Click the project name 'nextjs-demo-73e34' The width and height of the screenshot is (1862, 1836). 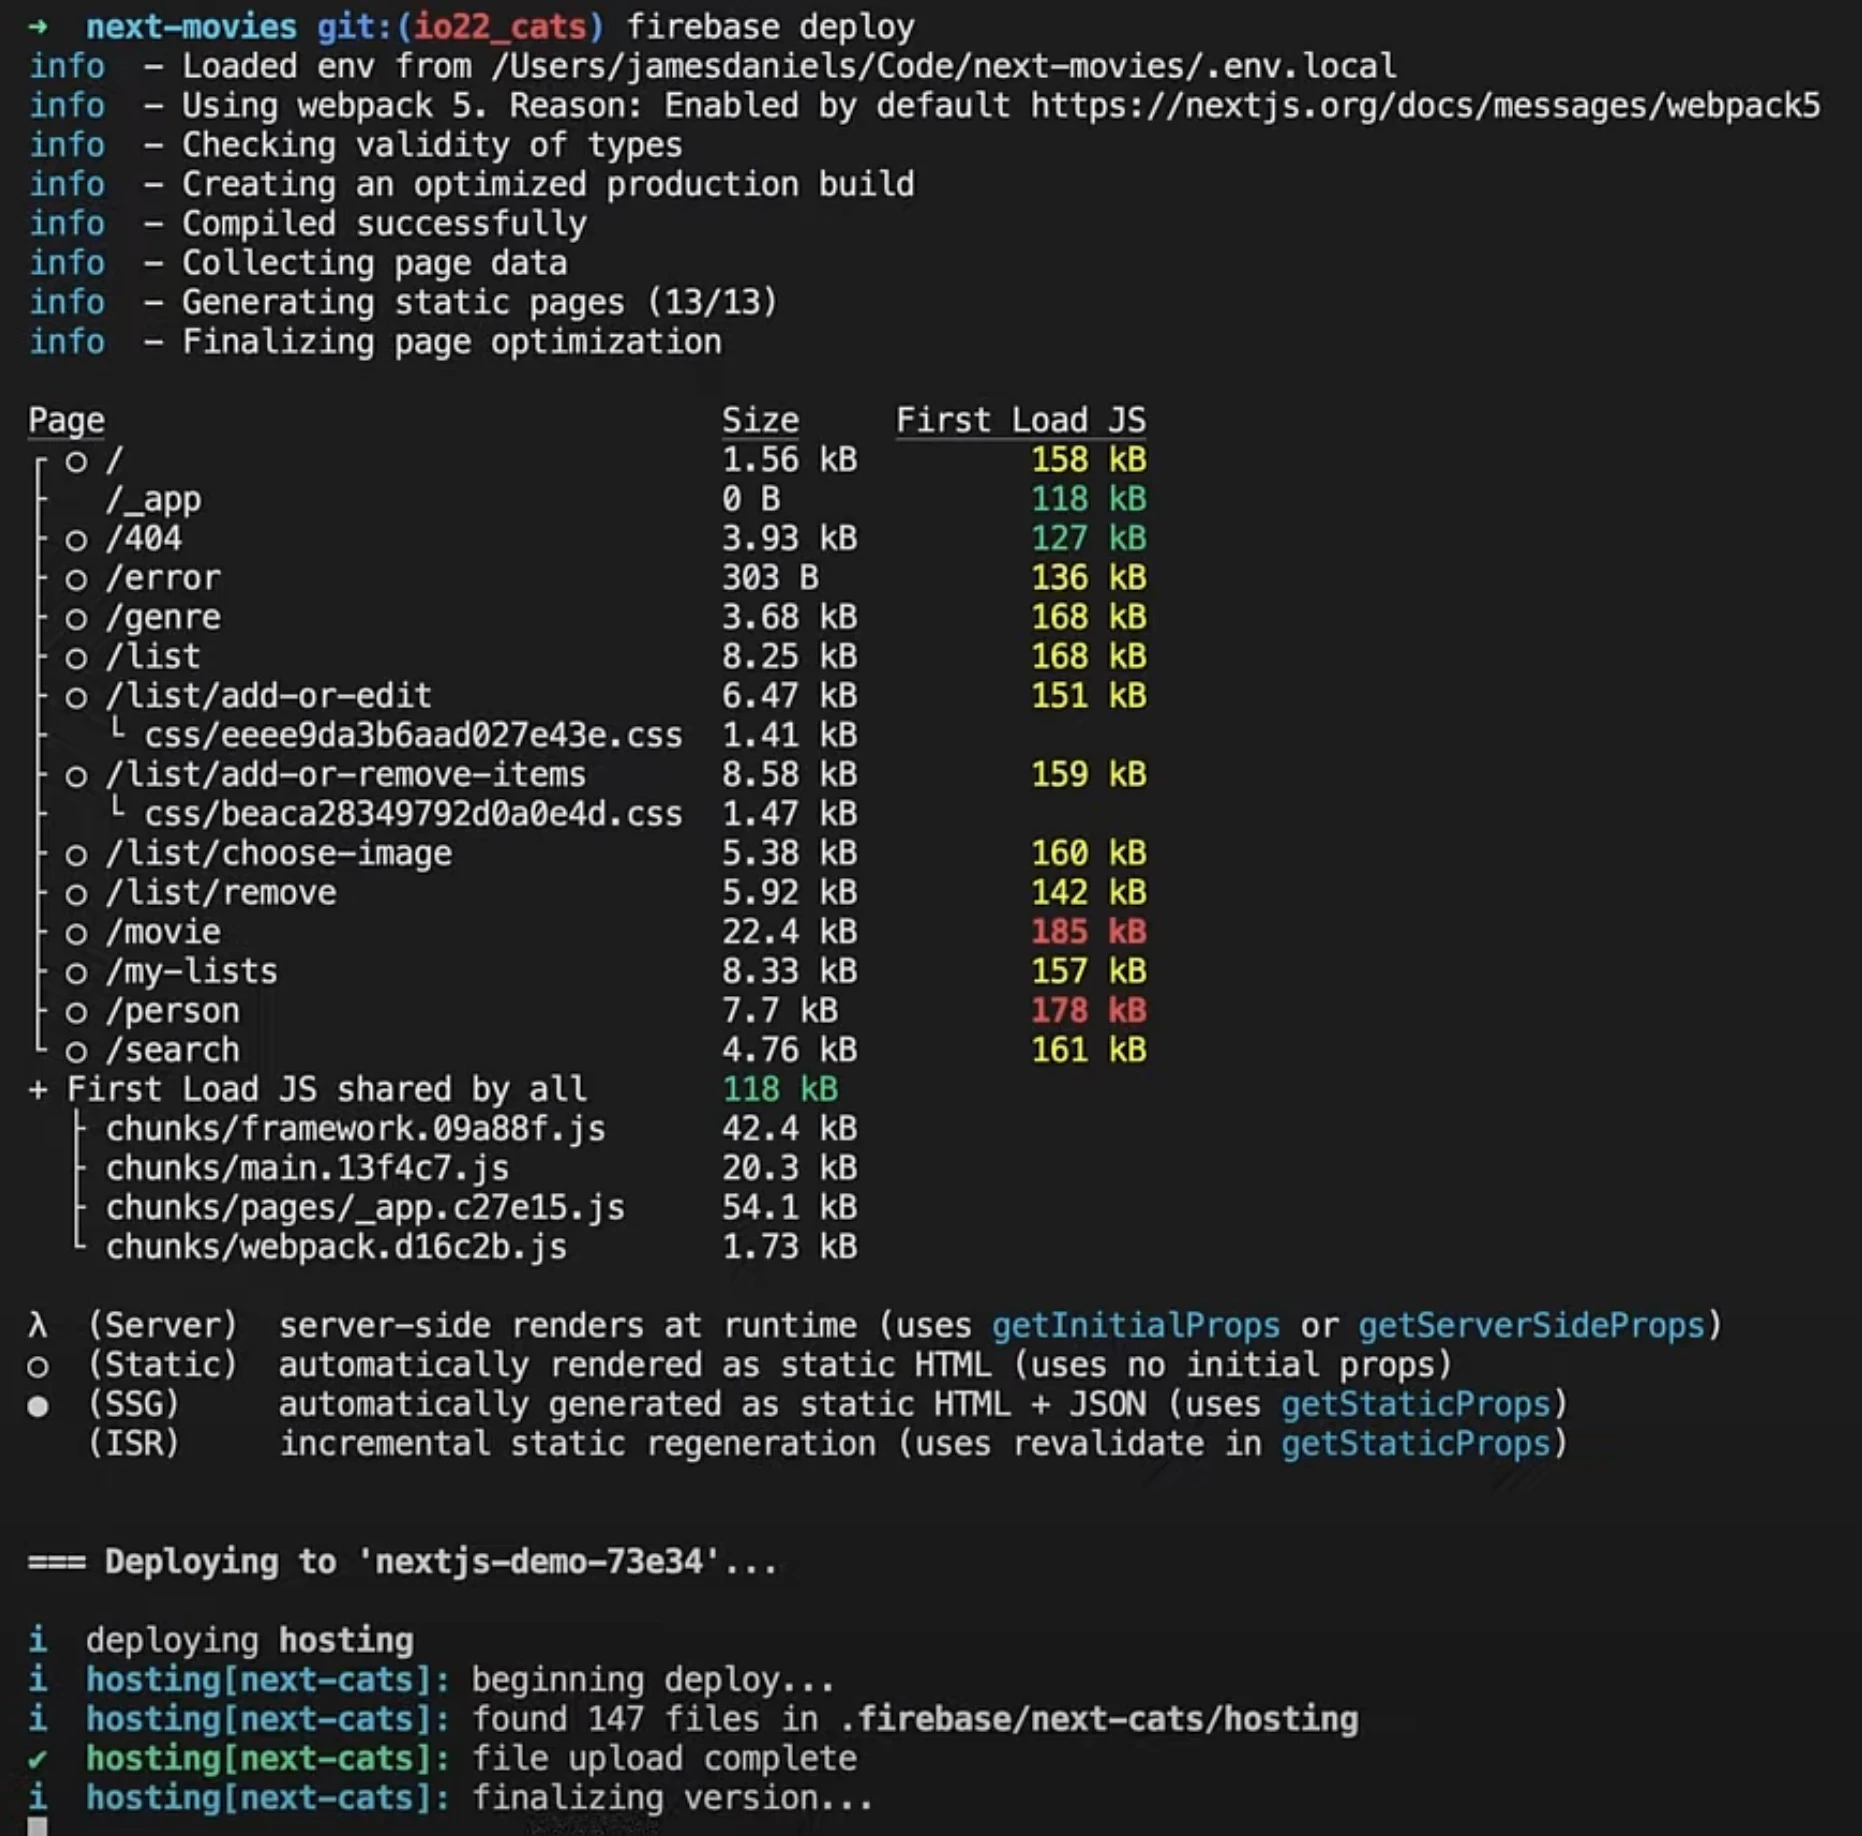coord(538,1562)
